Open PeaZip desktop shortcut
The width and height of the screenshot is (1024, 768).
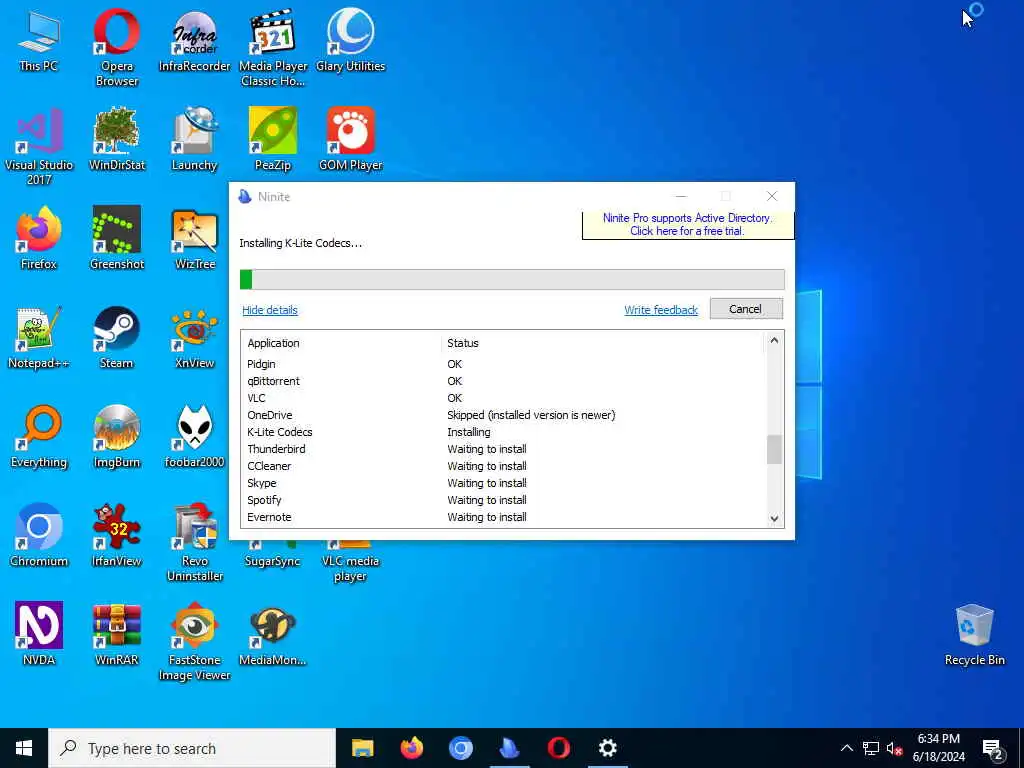[x=273, y=139]
